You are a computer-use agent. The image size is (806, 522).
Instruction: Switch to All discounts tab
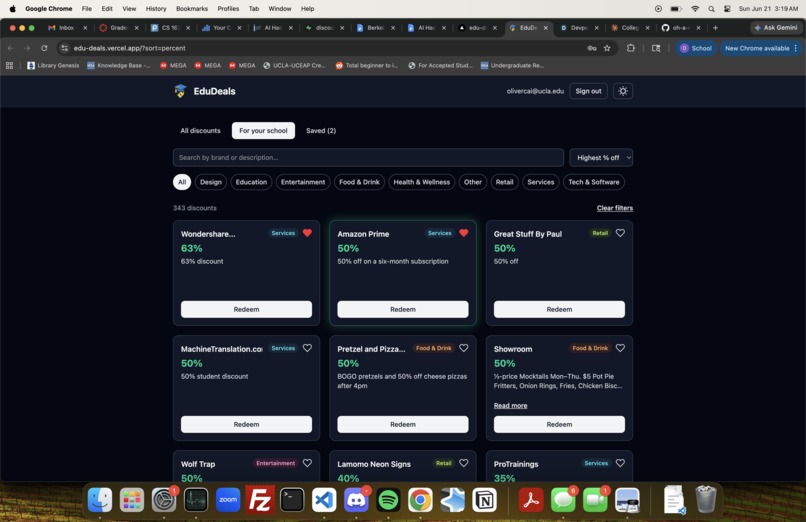[x=200, y=130]
